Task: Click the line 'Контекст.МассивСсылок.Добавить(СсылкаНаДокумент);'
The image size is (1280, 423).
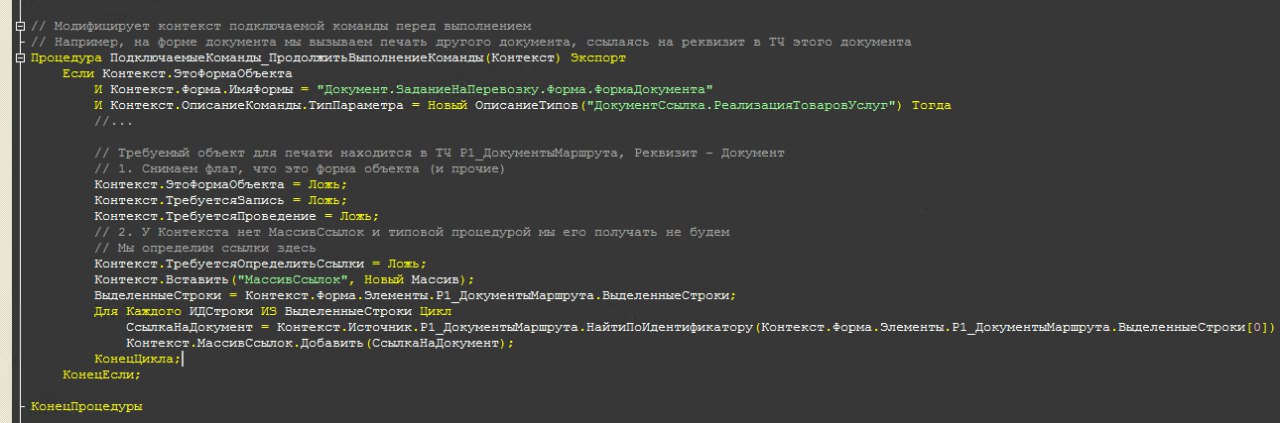Action: 319,344
